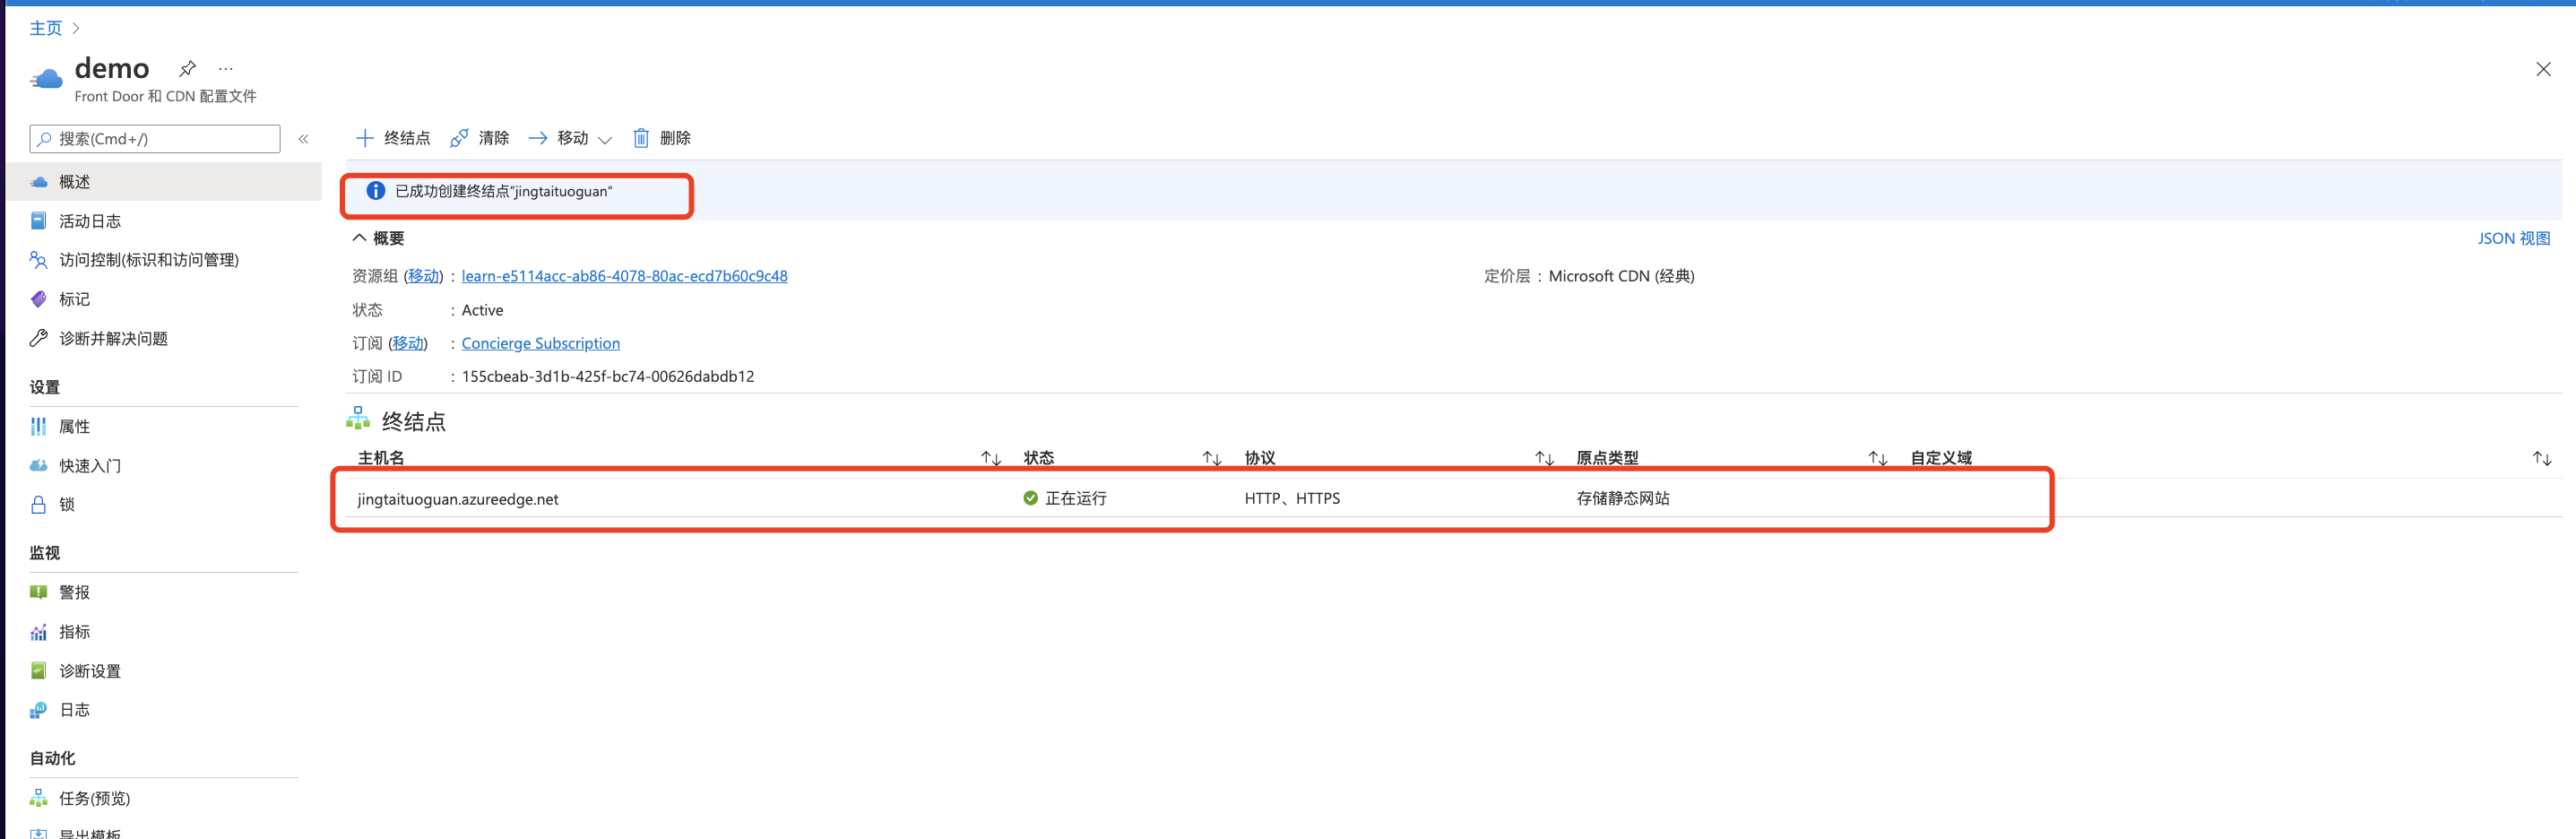Click the info icon in success notification

pyautogui.click(x=375, y=191)
